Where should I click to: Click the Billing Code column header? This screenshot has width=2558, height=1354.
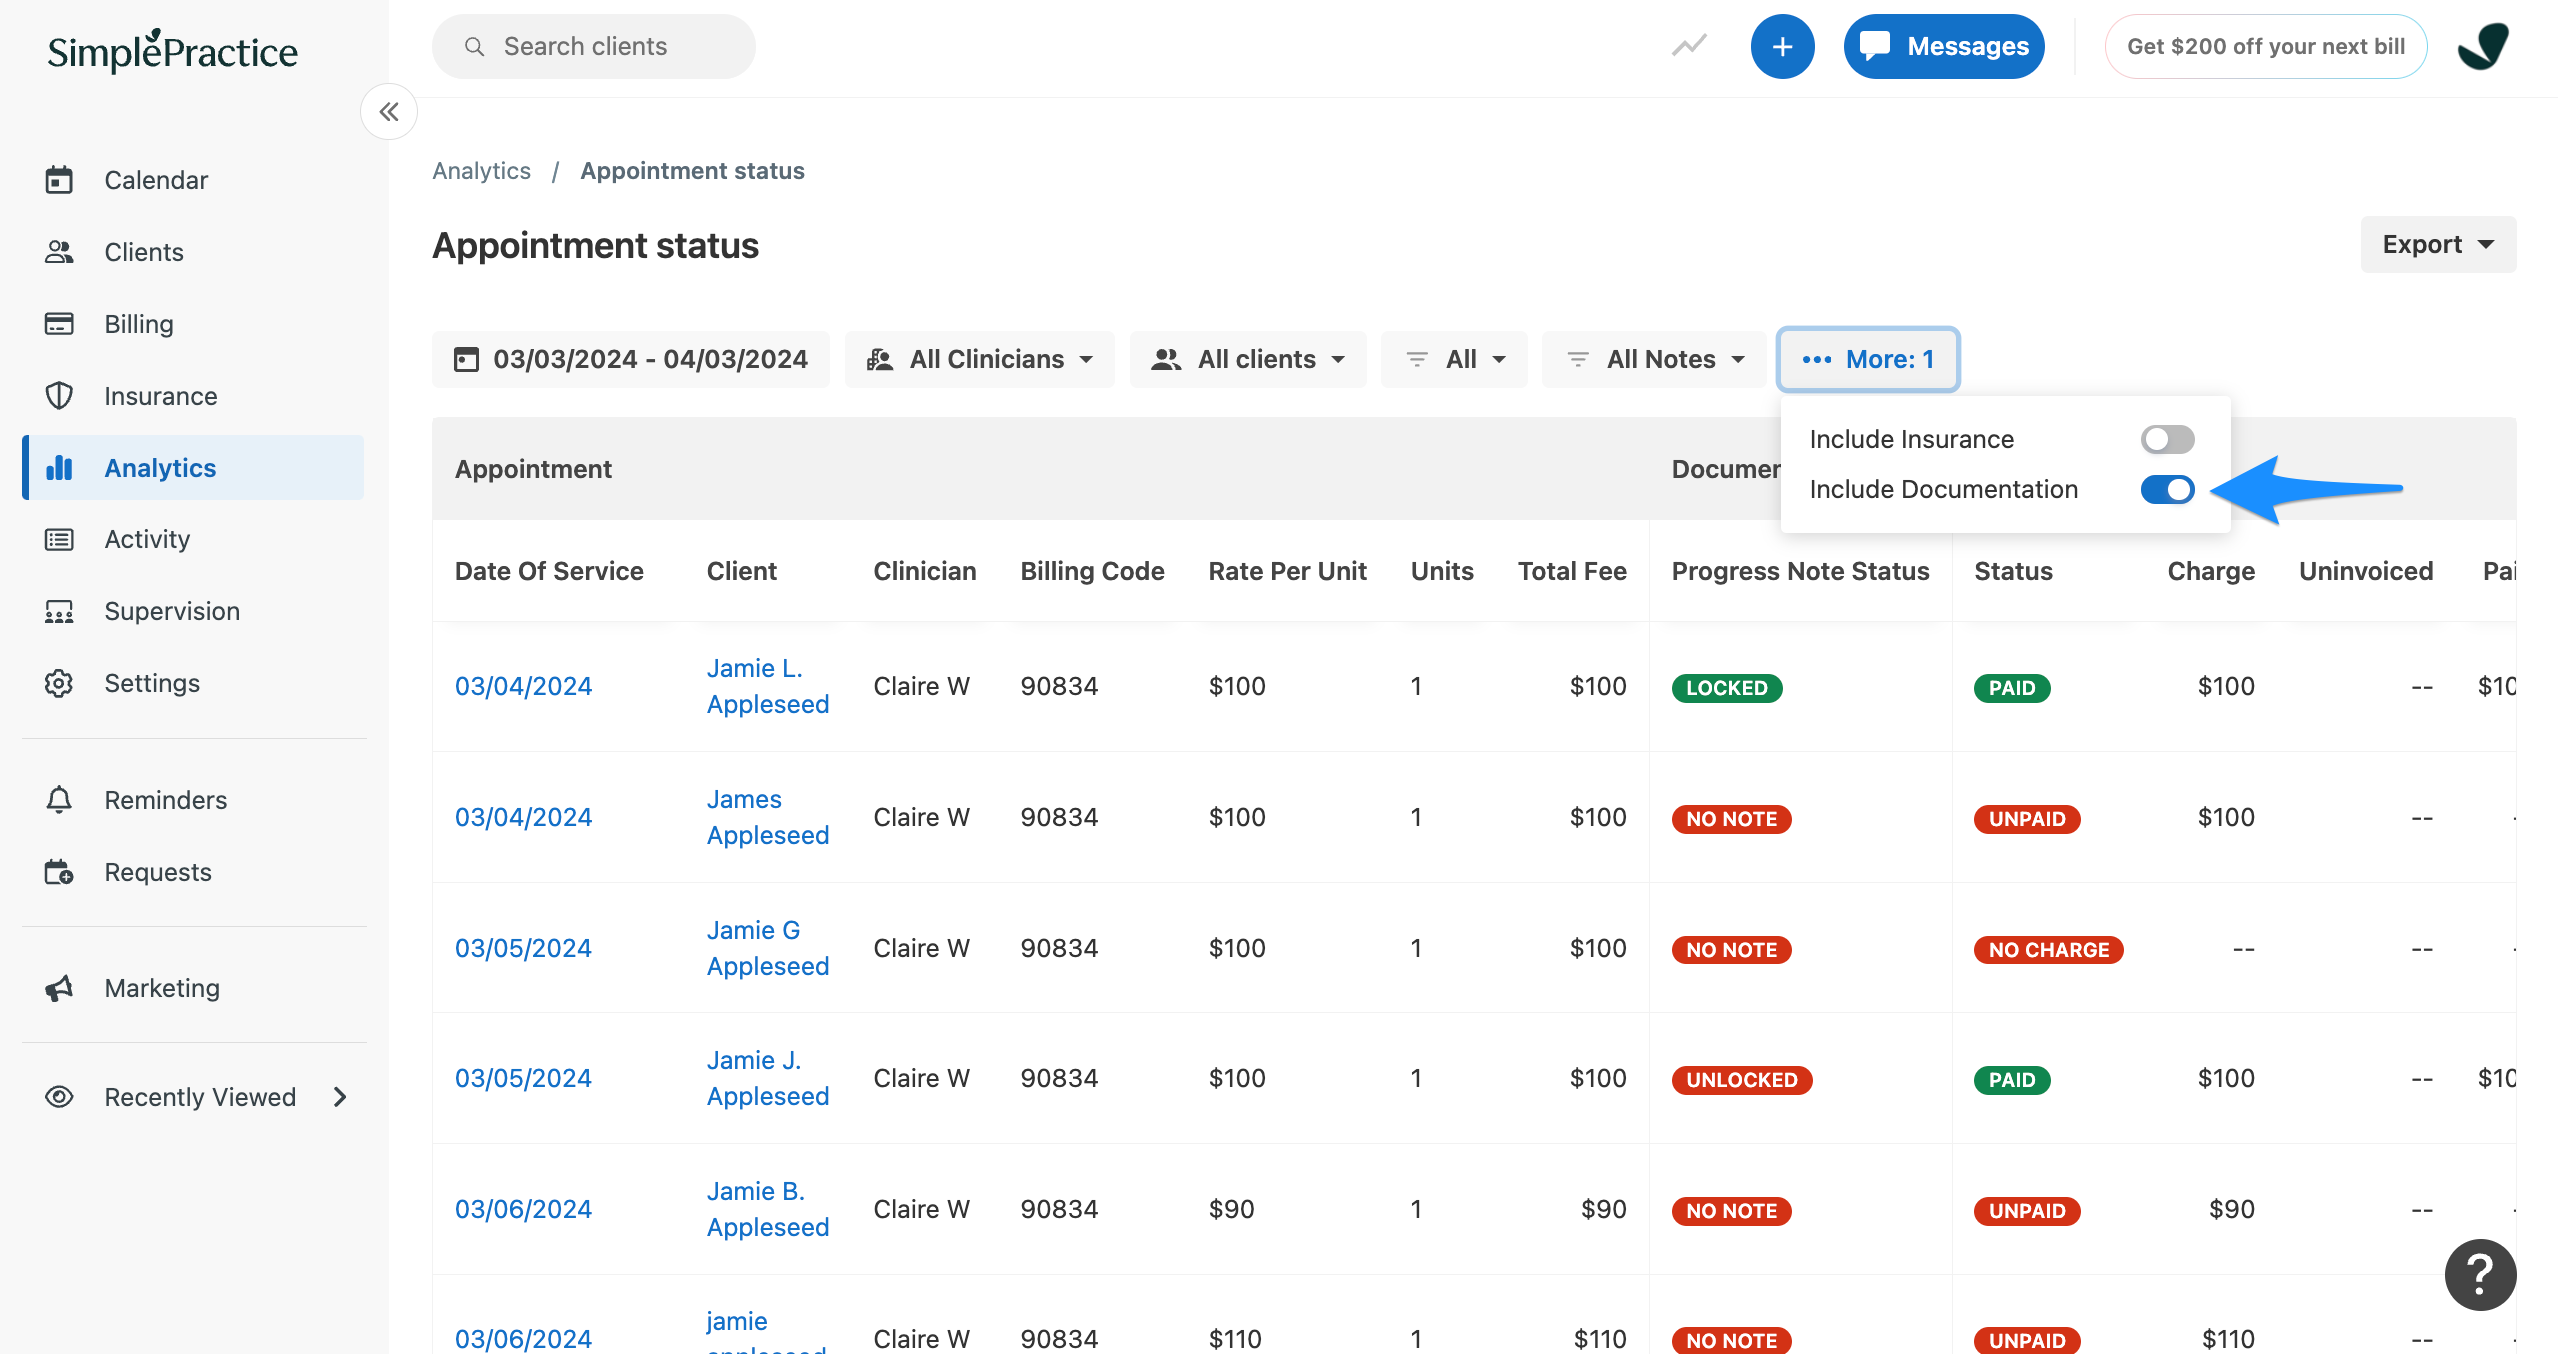pyautogui.click(x=1092, y=571)
